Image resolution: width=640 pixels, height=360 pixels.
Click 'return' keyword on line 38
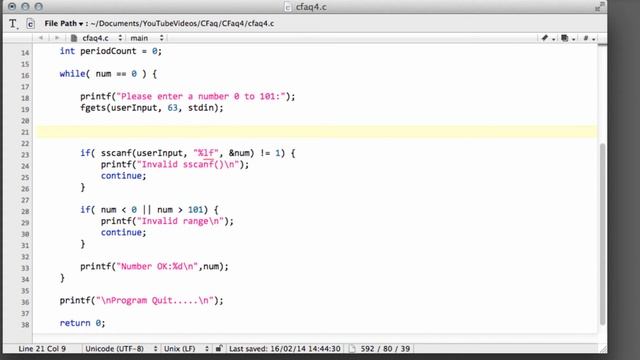pos(75,323)
